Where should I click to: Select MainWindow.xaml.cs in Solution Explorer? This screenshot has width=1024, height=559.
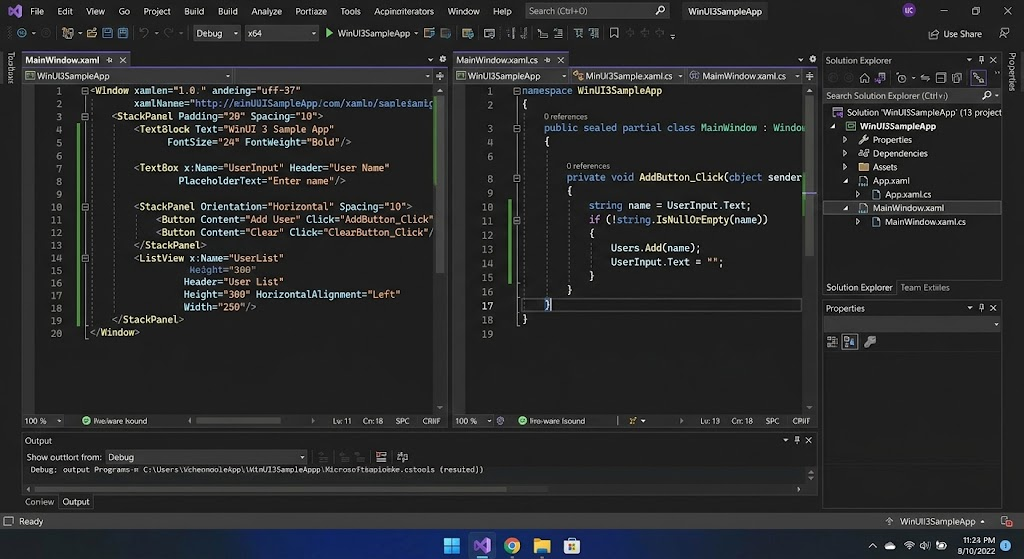(924, 221)
